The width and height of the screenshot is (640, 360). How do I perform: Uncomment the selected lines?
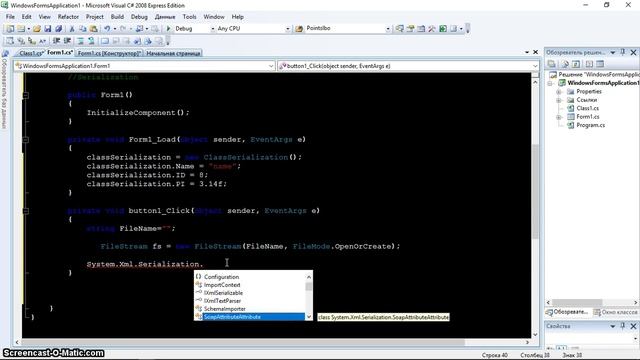pyautogui.click(x=91, y=41)
